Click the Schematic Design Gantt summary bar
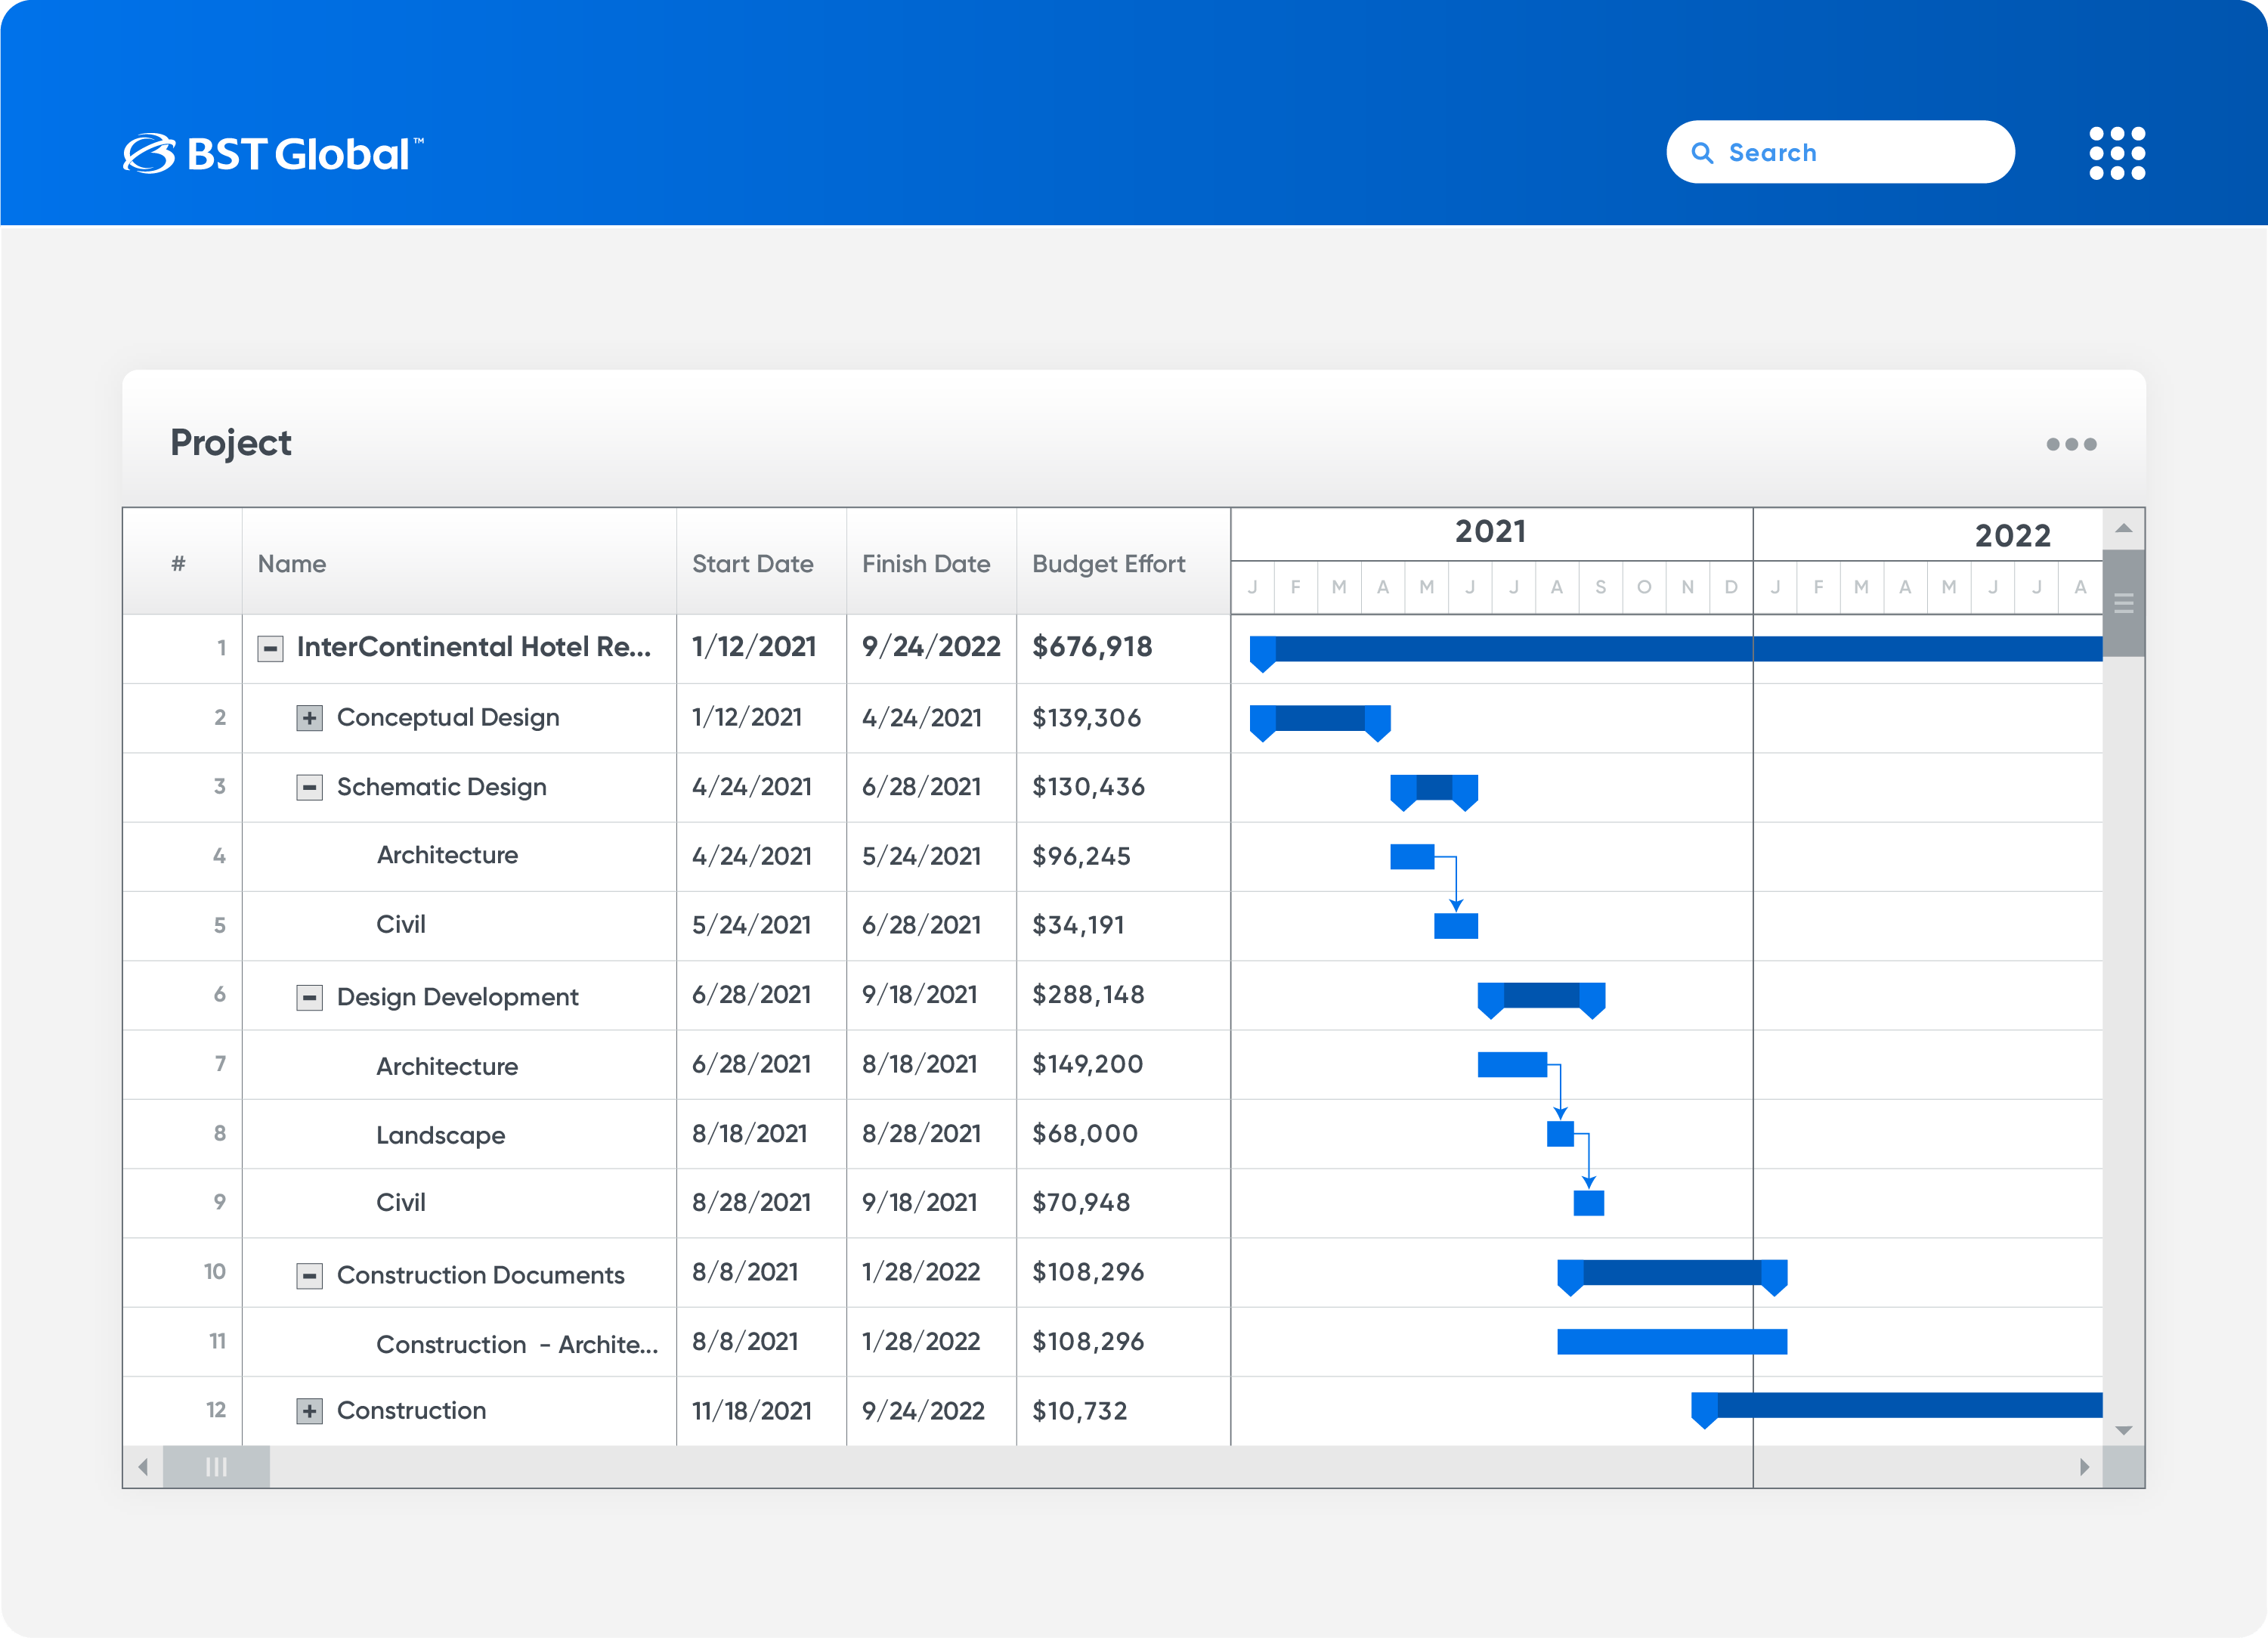The width and height of the screenshot is (2268, 1638). click(x=1434, y=791)
